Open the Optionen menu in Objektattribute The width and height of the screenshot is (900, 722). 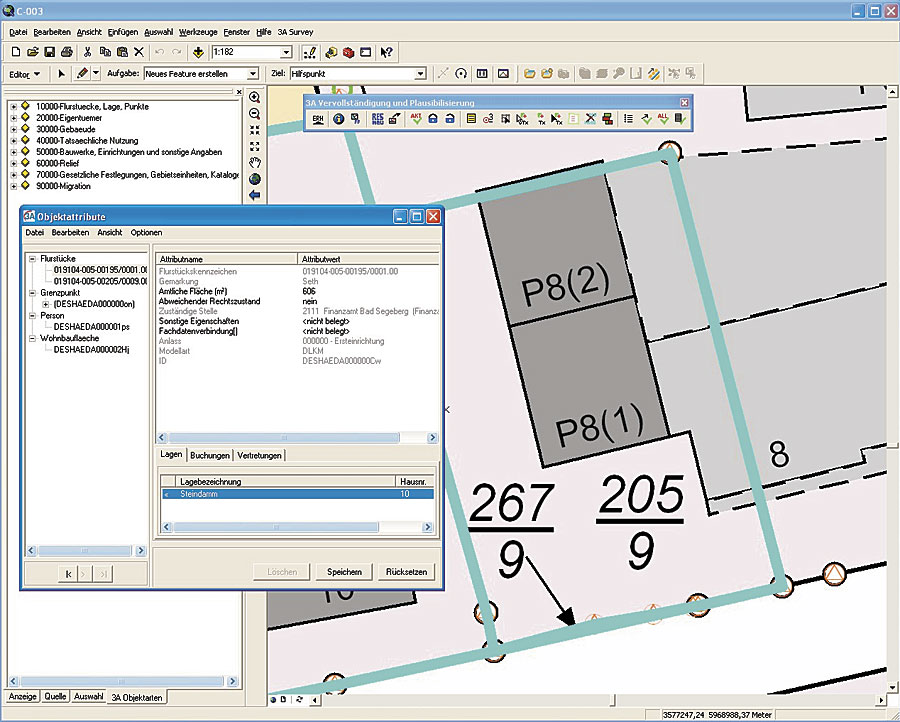[146, 232]
